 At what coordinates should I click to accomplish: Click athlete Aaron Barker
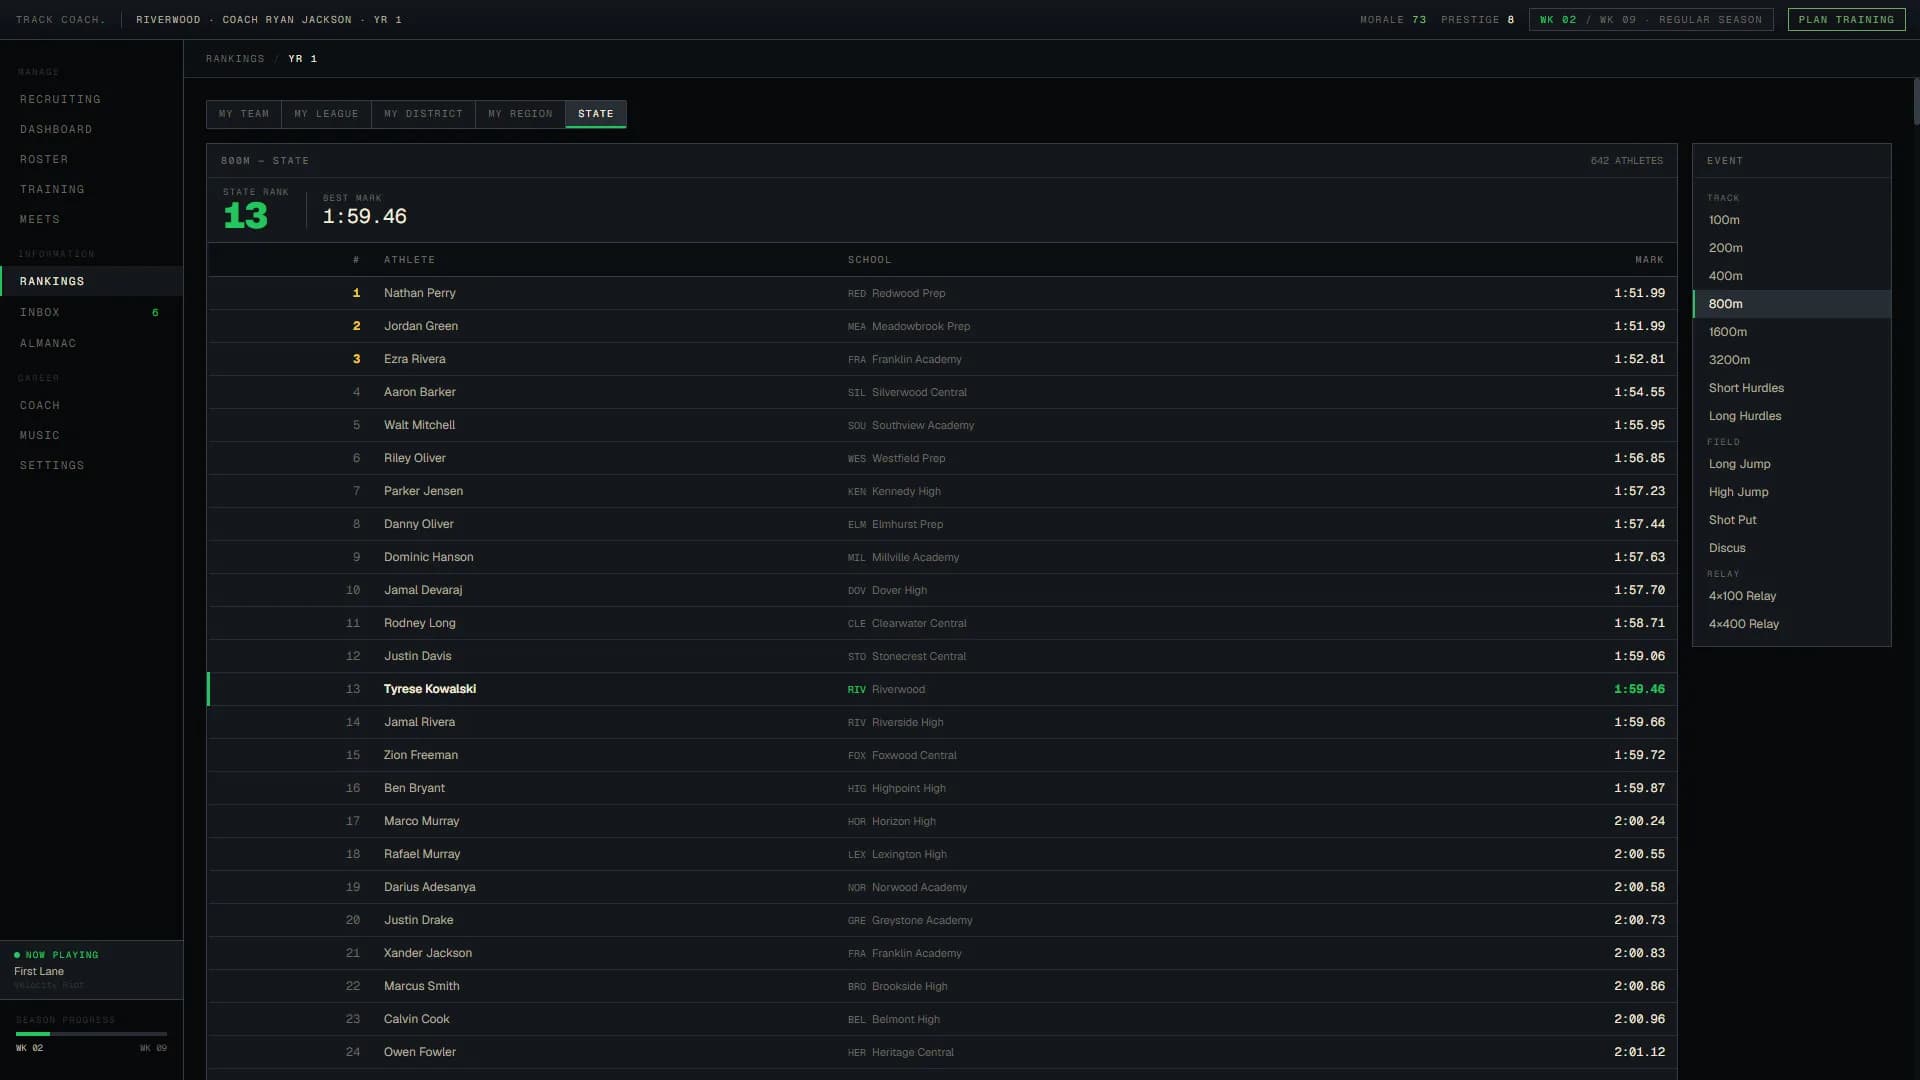coord(419,392)
